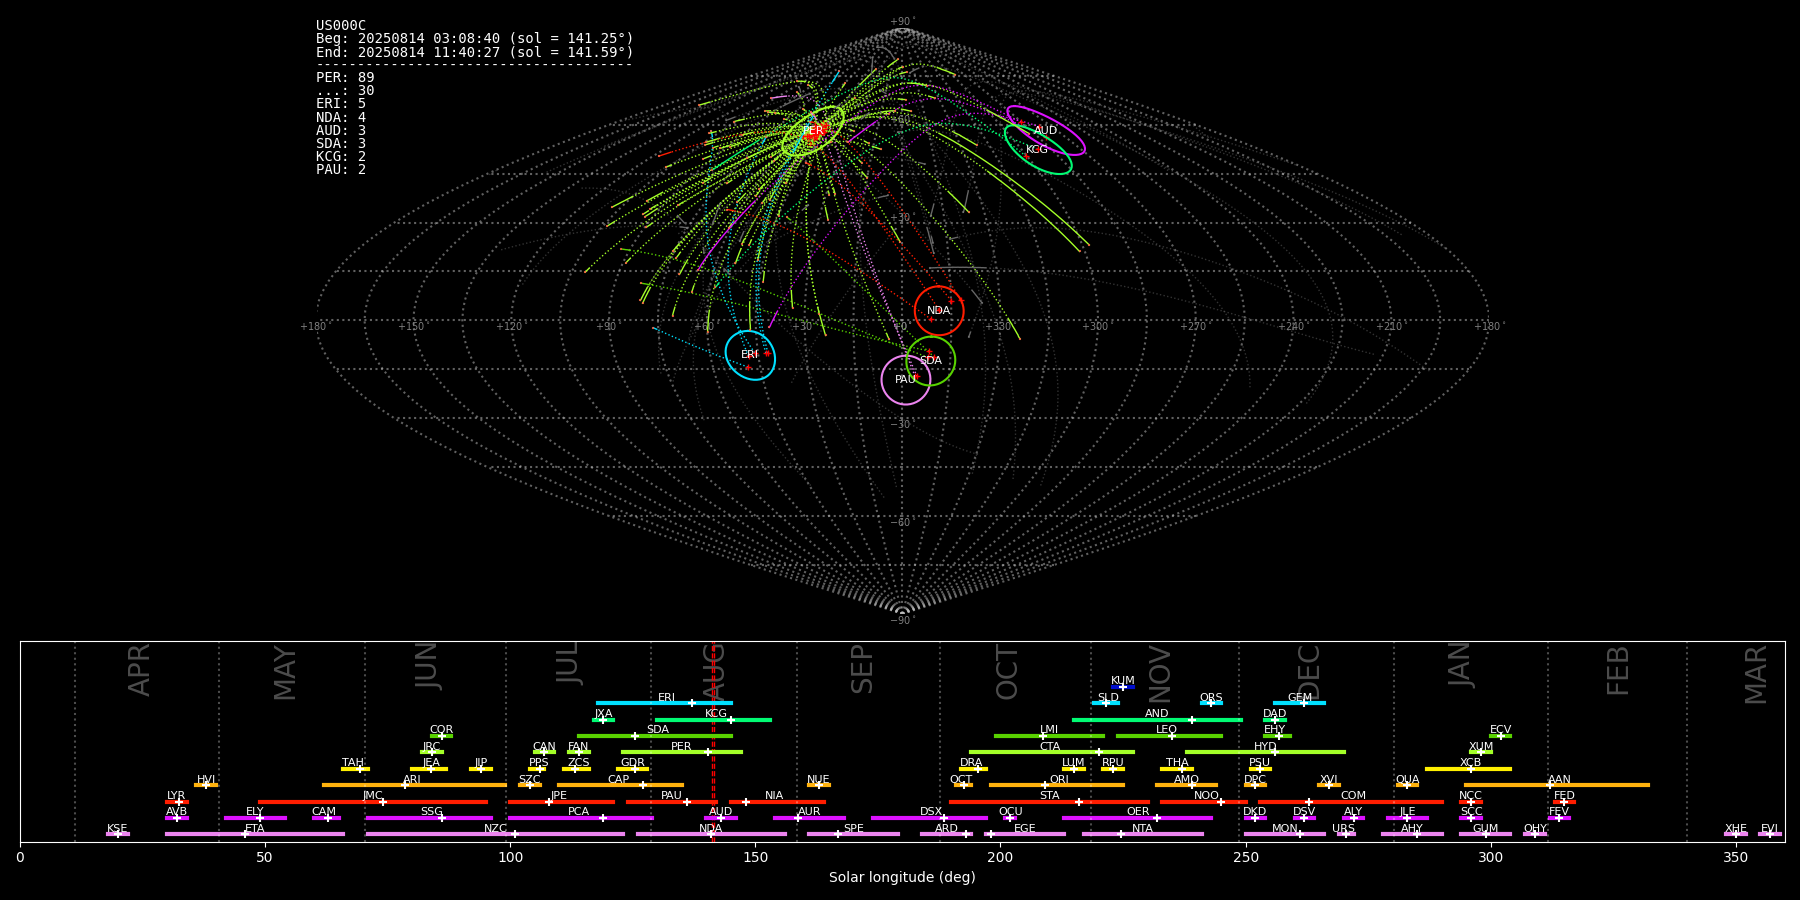Click the PER radiant ellipse on sky map
Image resolution: width=1800 pixels, height=900 pixels.
[813, 131]
